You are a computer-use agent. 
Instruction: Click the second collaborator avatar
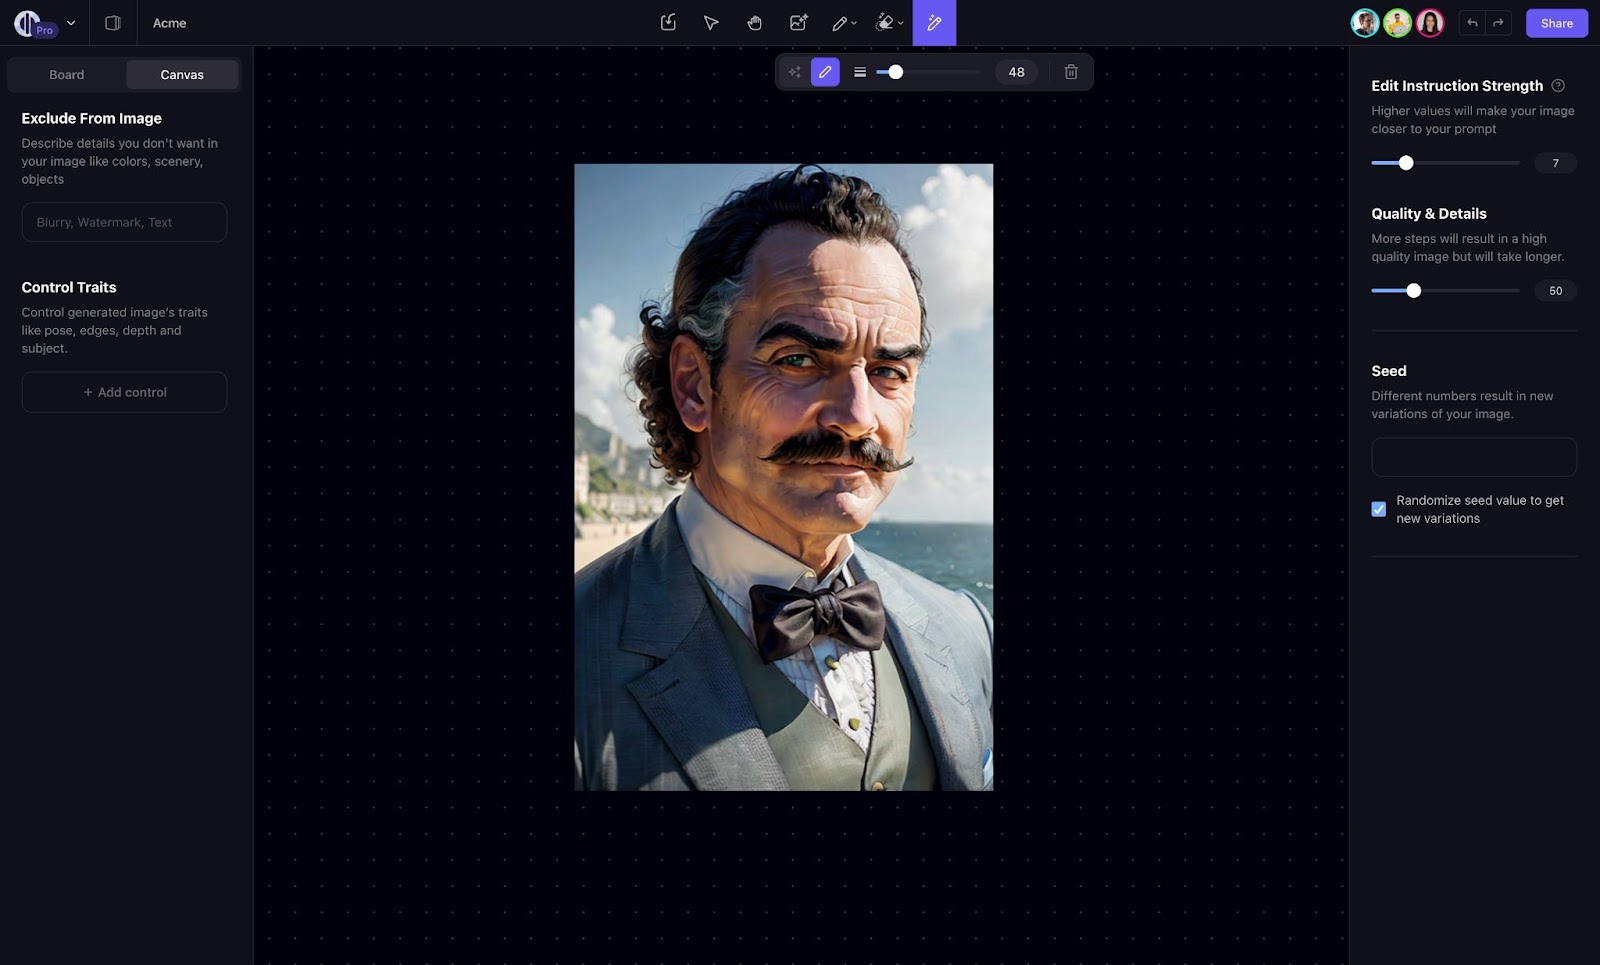[x=1397, y=23]
